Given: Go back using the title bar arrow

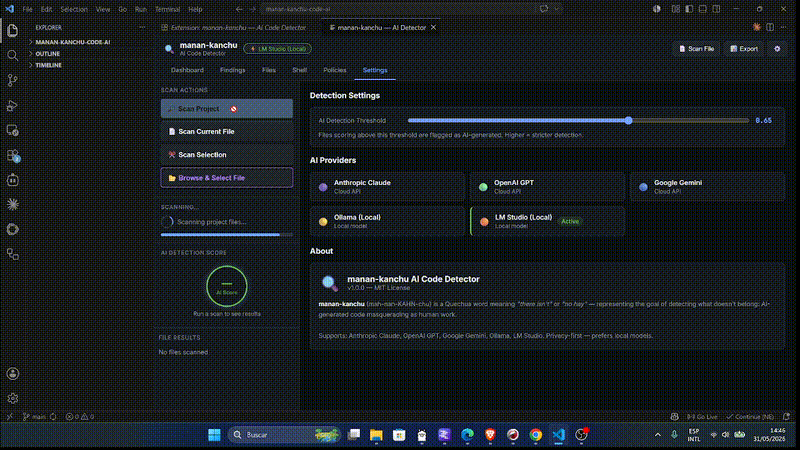Looking at the screenshot, I should pos(239,9).
